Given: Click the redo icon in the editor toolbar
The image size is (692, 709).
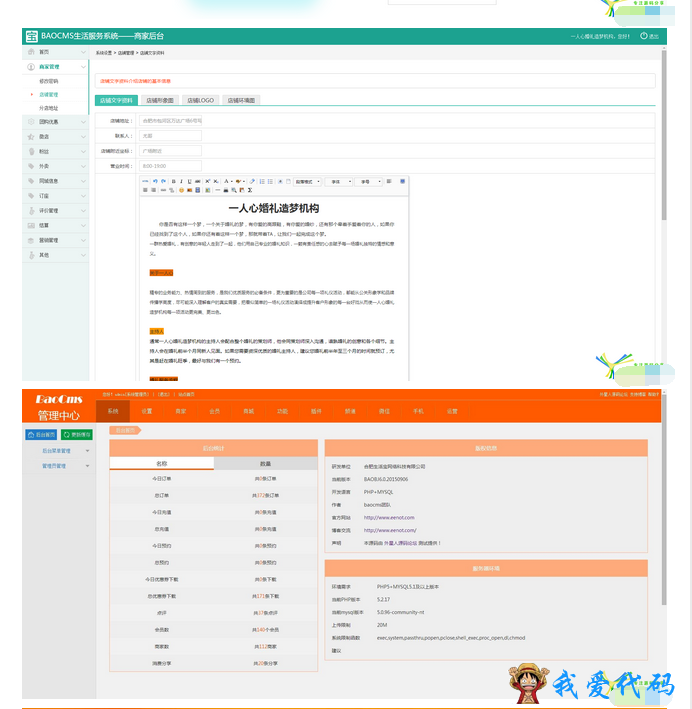Looking at the screenshot, I should pyautogui.click(x=163, y=181).
